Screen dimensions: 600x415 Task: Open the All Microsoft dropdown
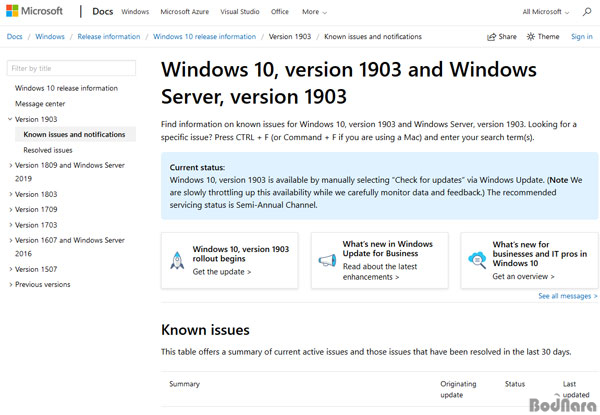(x=548, y=12)
